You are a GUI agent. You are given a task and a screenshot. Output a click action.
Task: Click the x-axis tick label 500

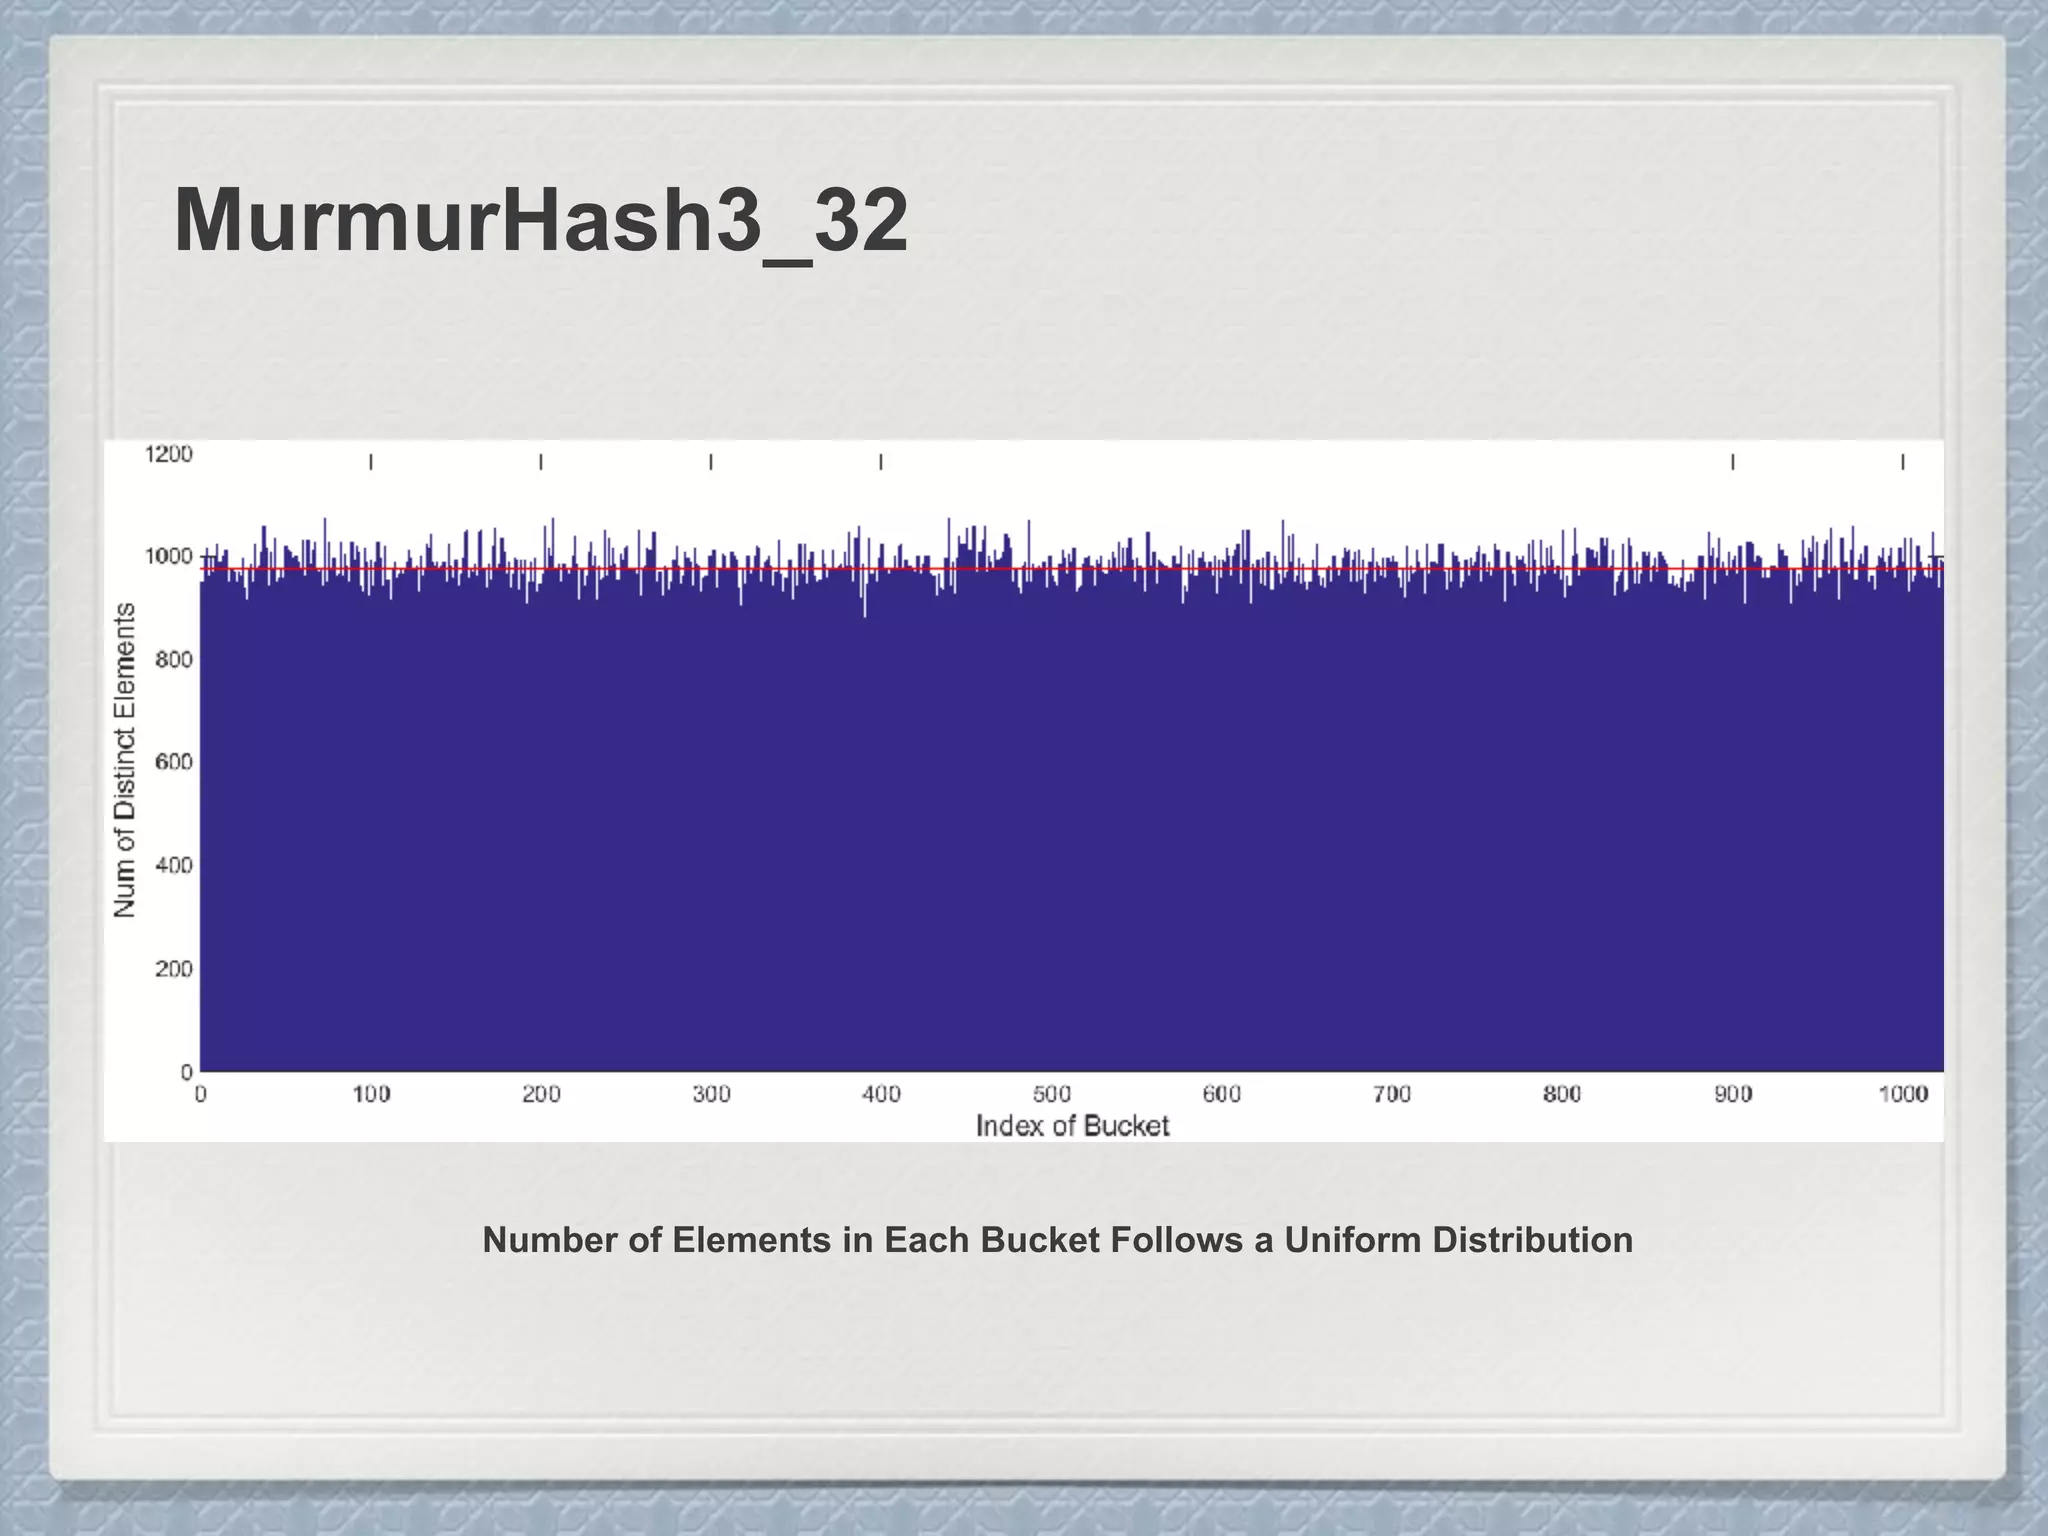click(1052, 1094)
